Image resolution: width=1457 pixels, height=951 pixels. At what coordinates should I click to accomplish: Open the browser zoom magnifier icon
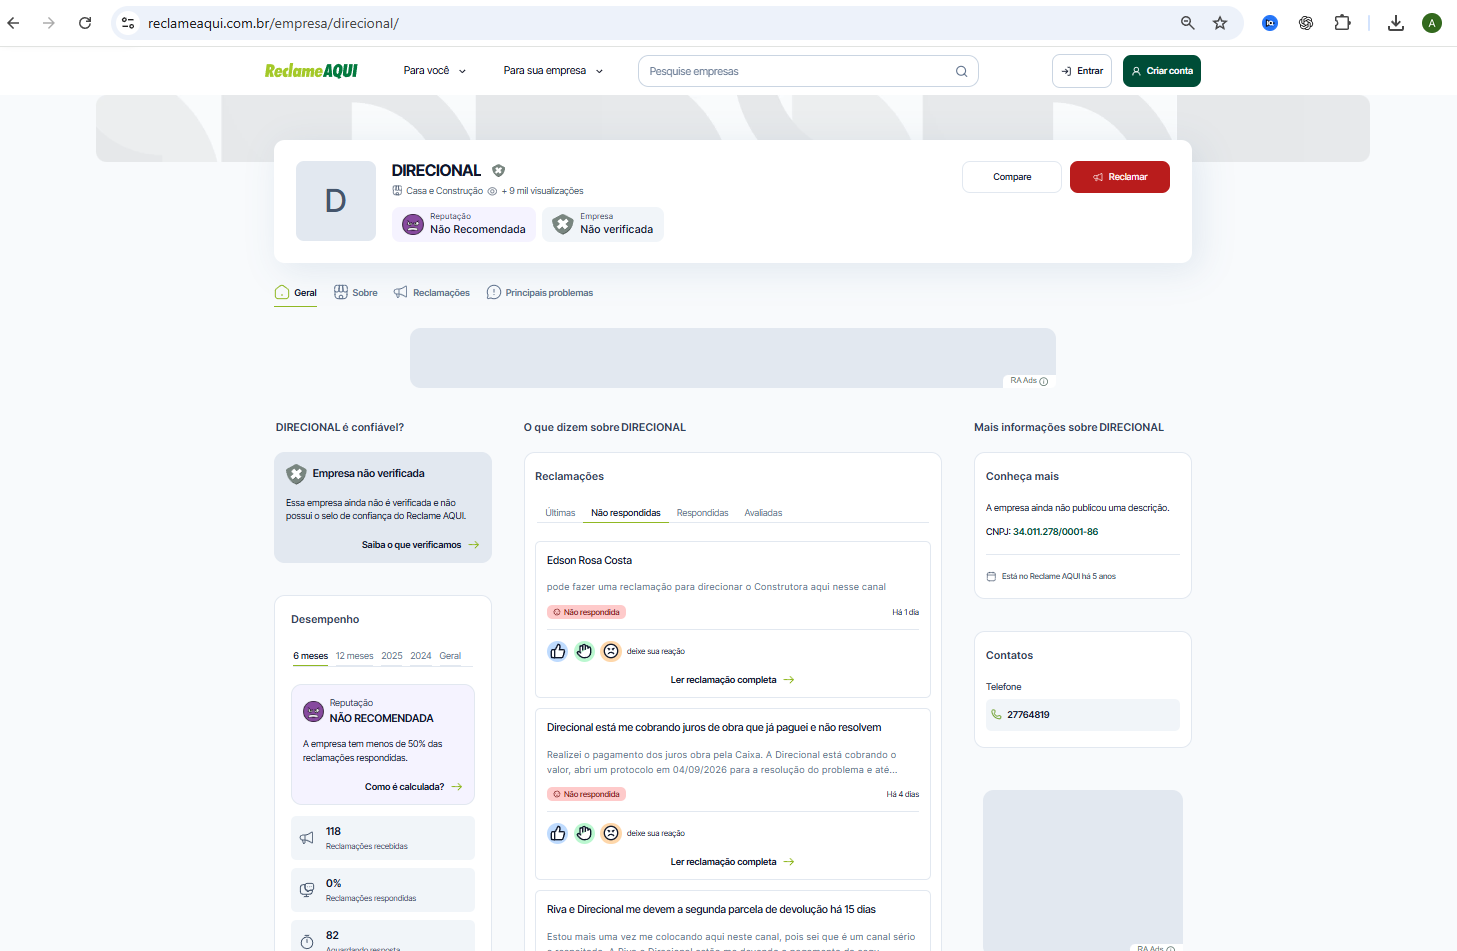coord(1188,23)
